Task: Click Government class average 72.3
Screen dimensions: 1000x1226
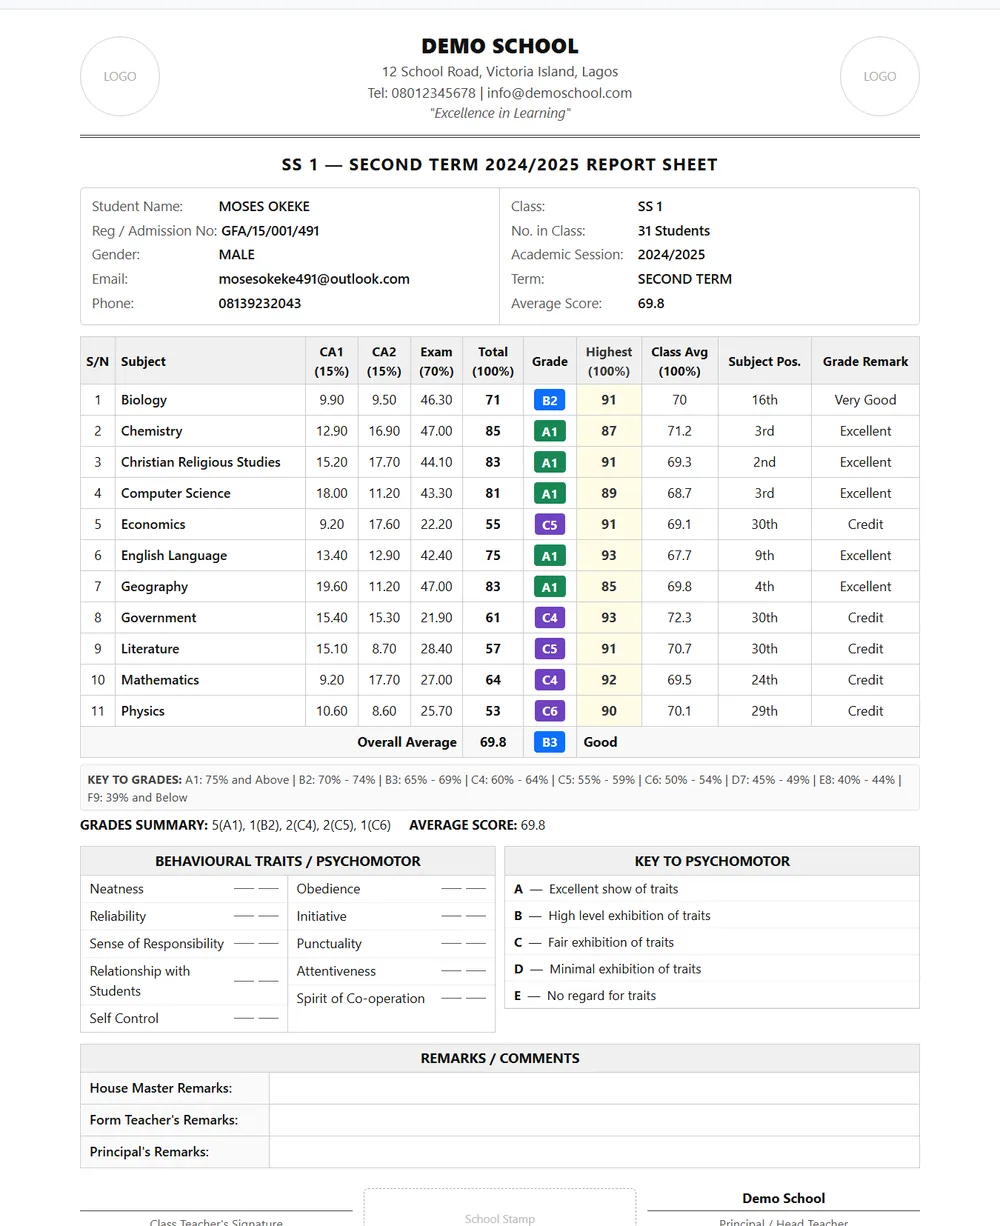Action: point(680,617)
